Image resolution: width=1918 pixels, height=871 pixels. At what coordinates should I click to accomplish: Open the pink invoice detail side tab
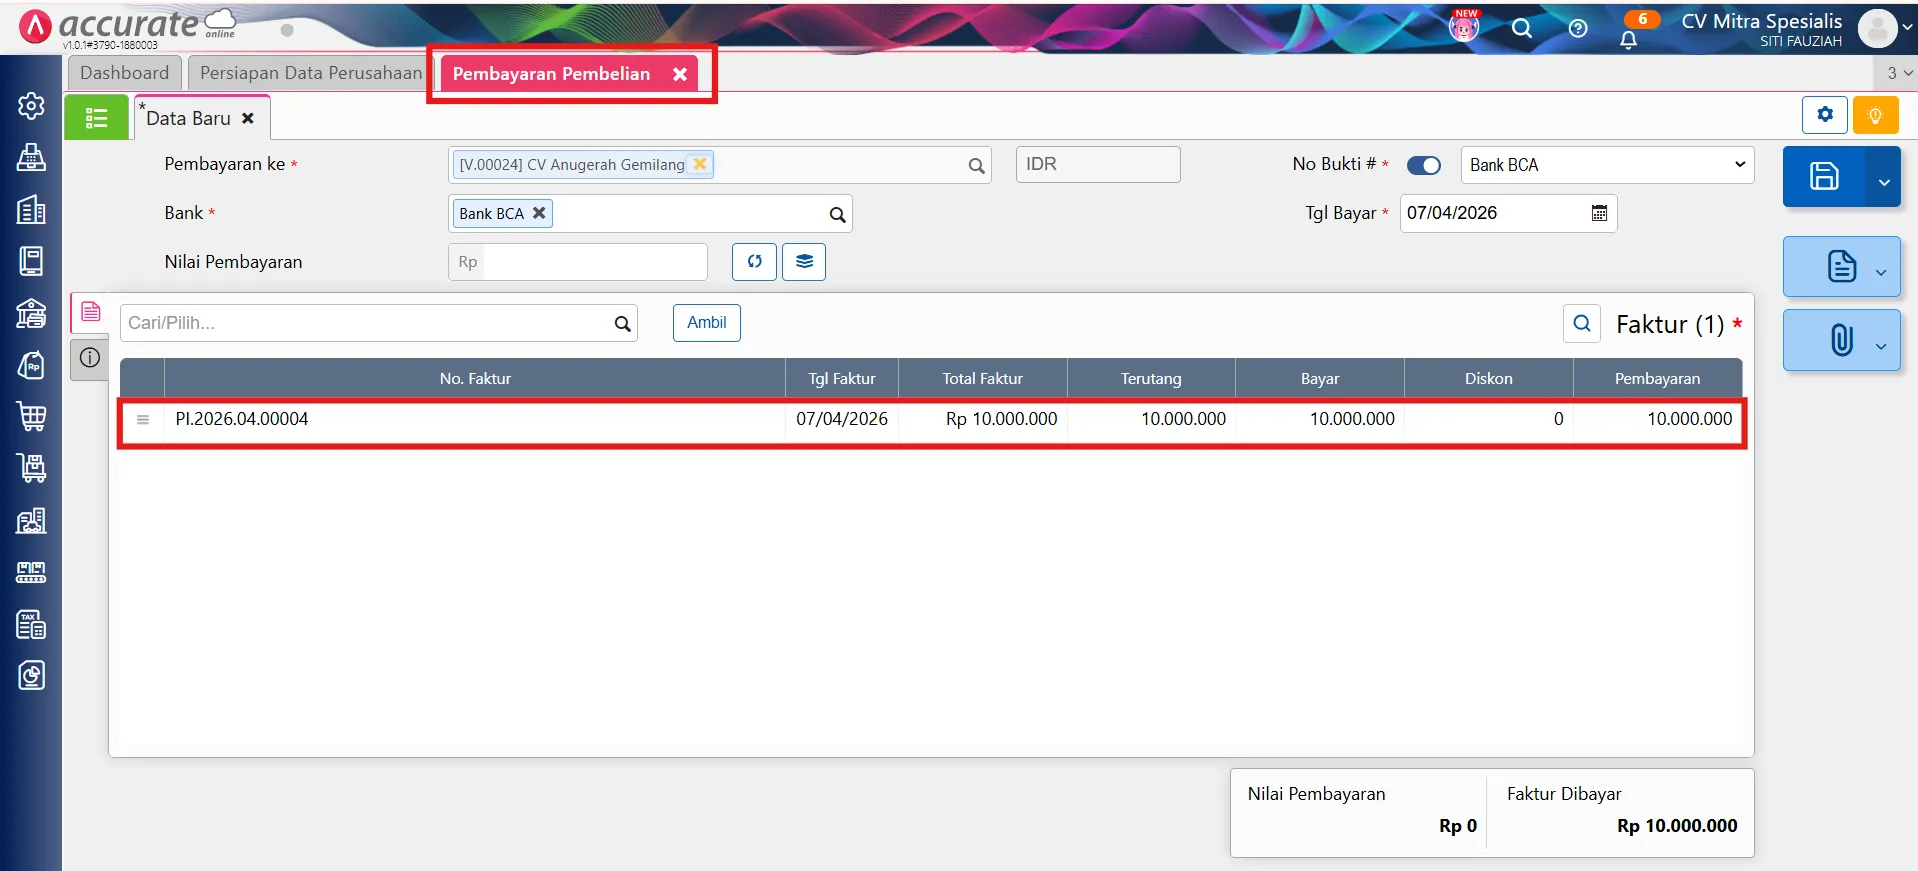(x=90, y=312)
